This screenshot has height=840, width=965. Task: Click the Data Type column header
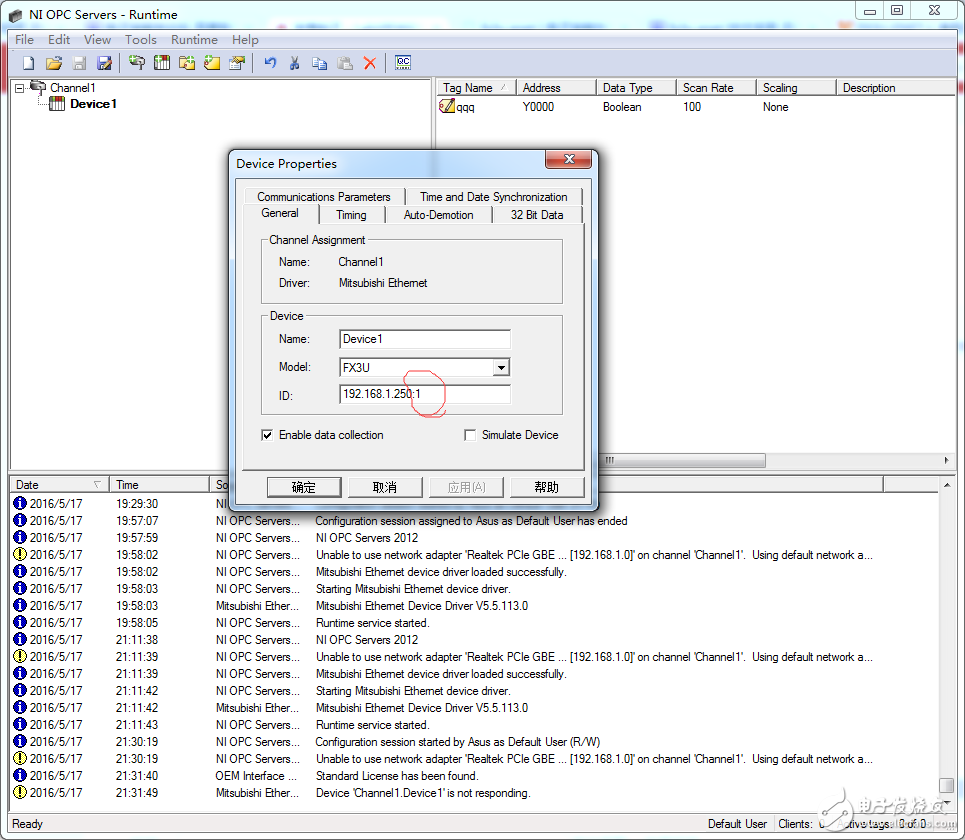pos(636,88)
